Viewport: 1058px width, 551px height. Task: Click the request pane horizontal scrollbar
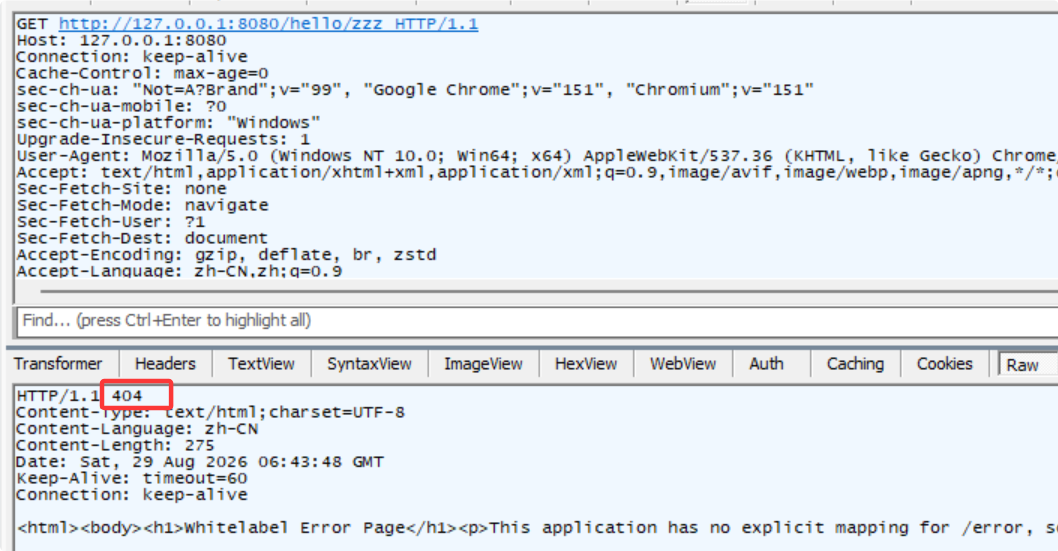[549, 292]
